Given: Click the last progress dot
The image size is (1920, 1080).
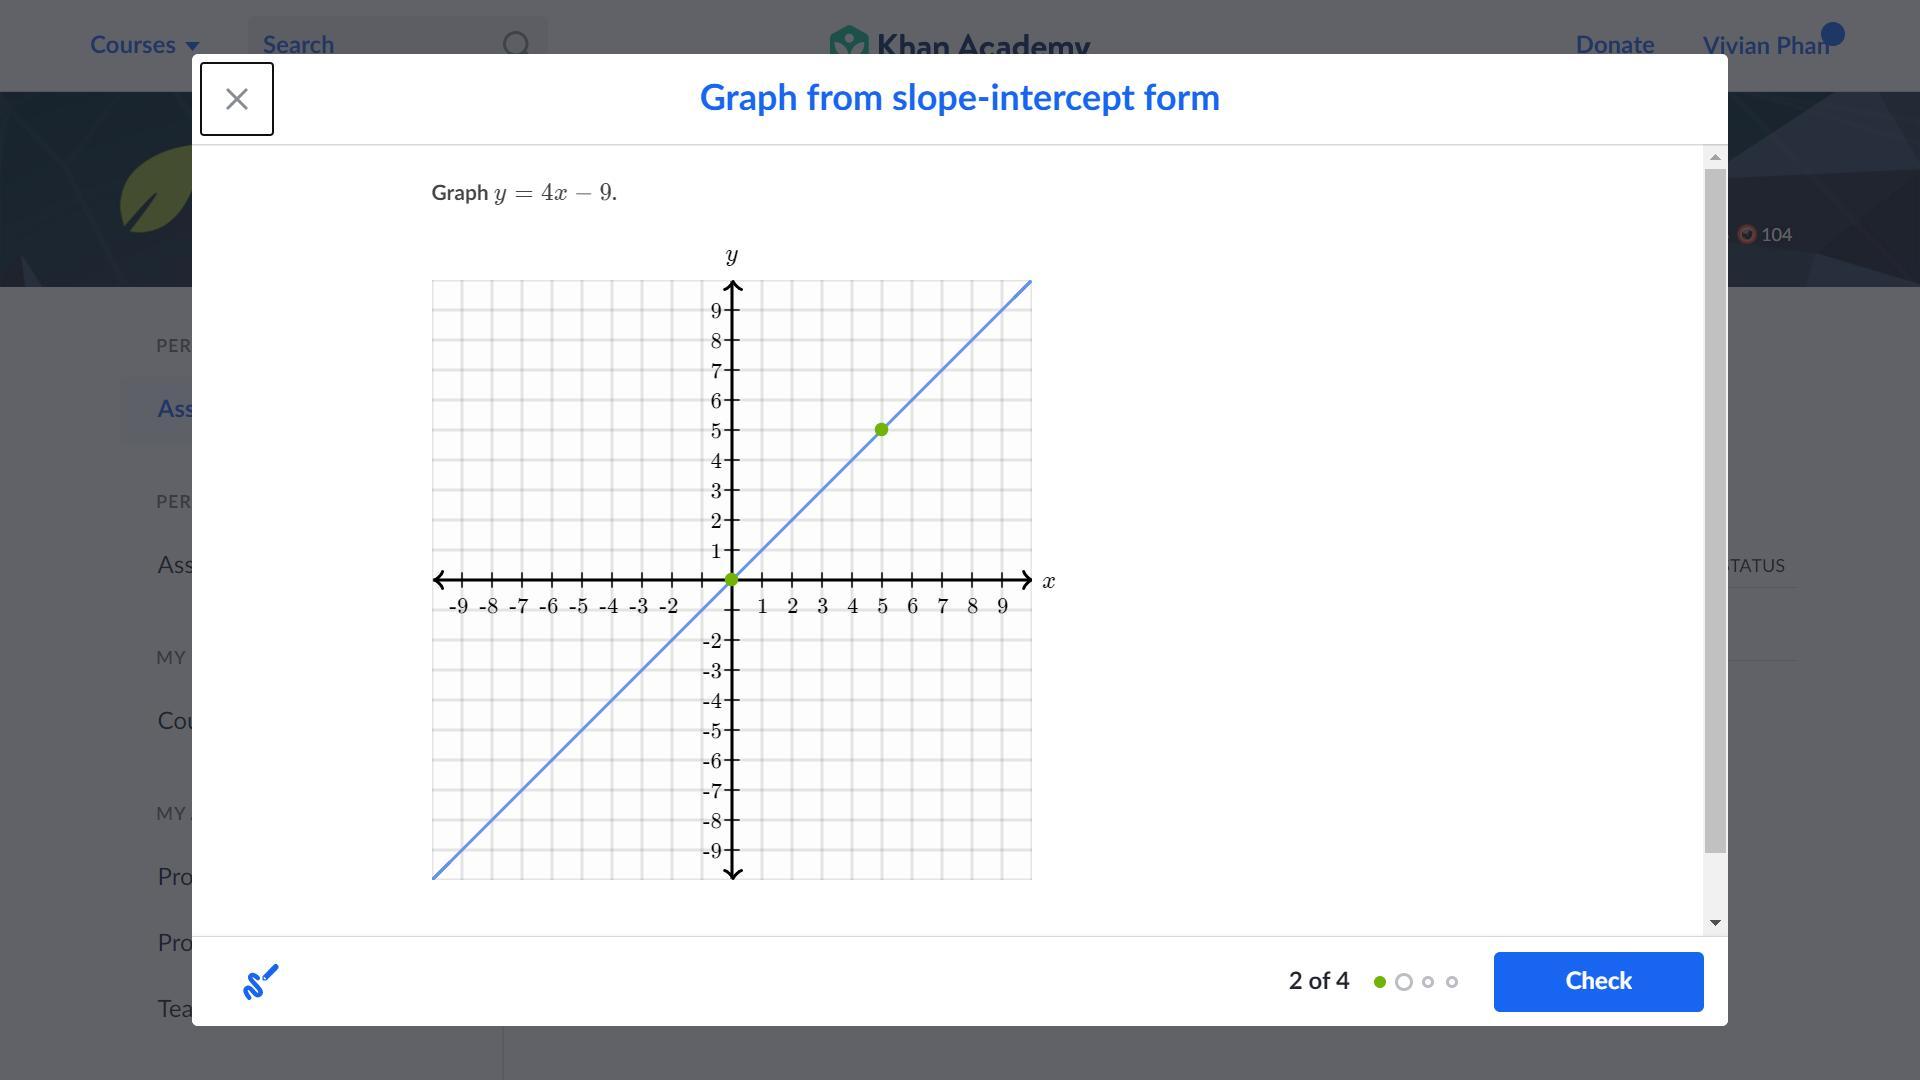Looking at the screenshot, I should pos(1452,982).
